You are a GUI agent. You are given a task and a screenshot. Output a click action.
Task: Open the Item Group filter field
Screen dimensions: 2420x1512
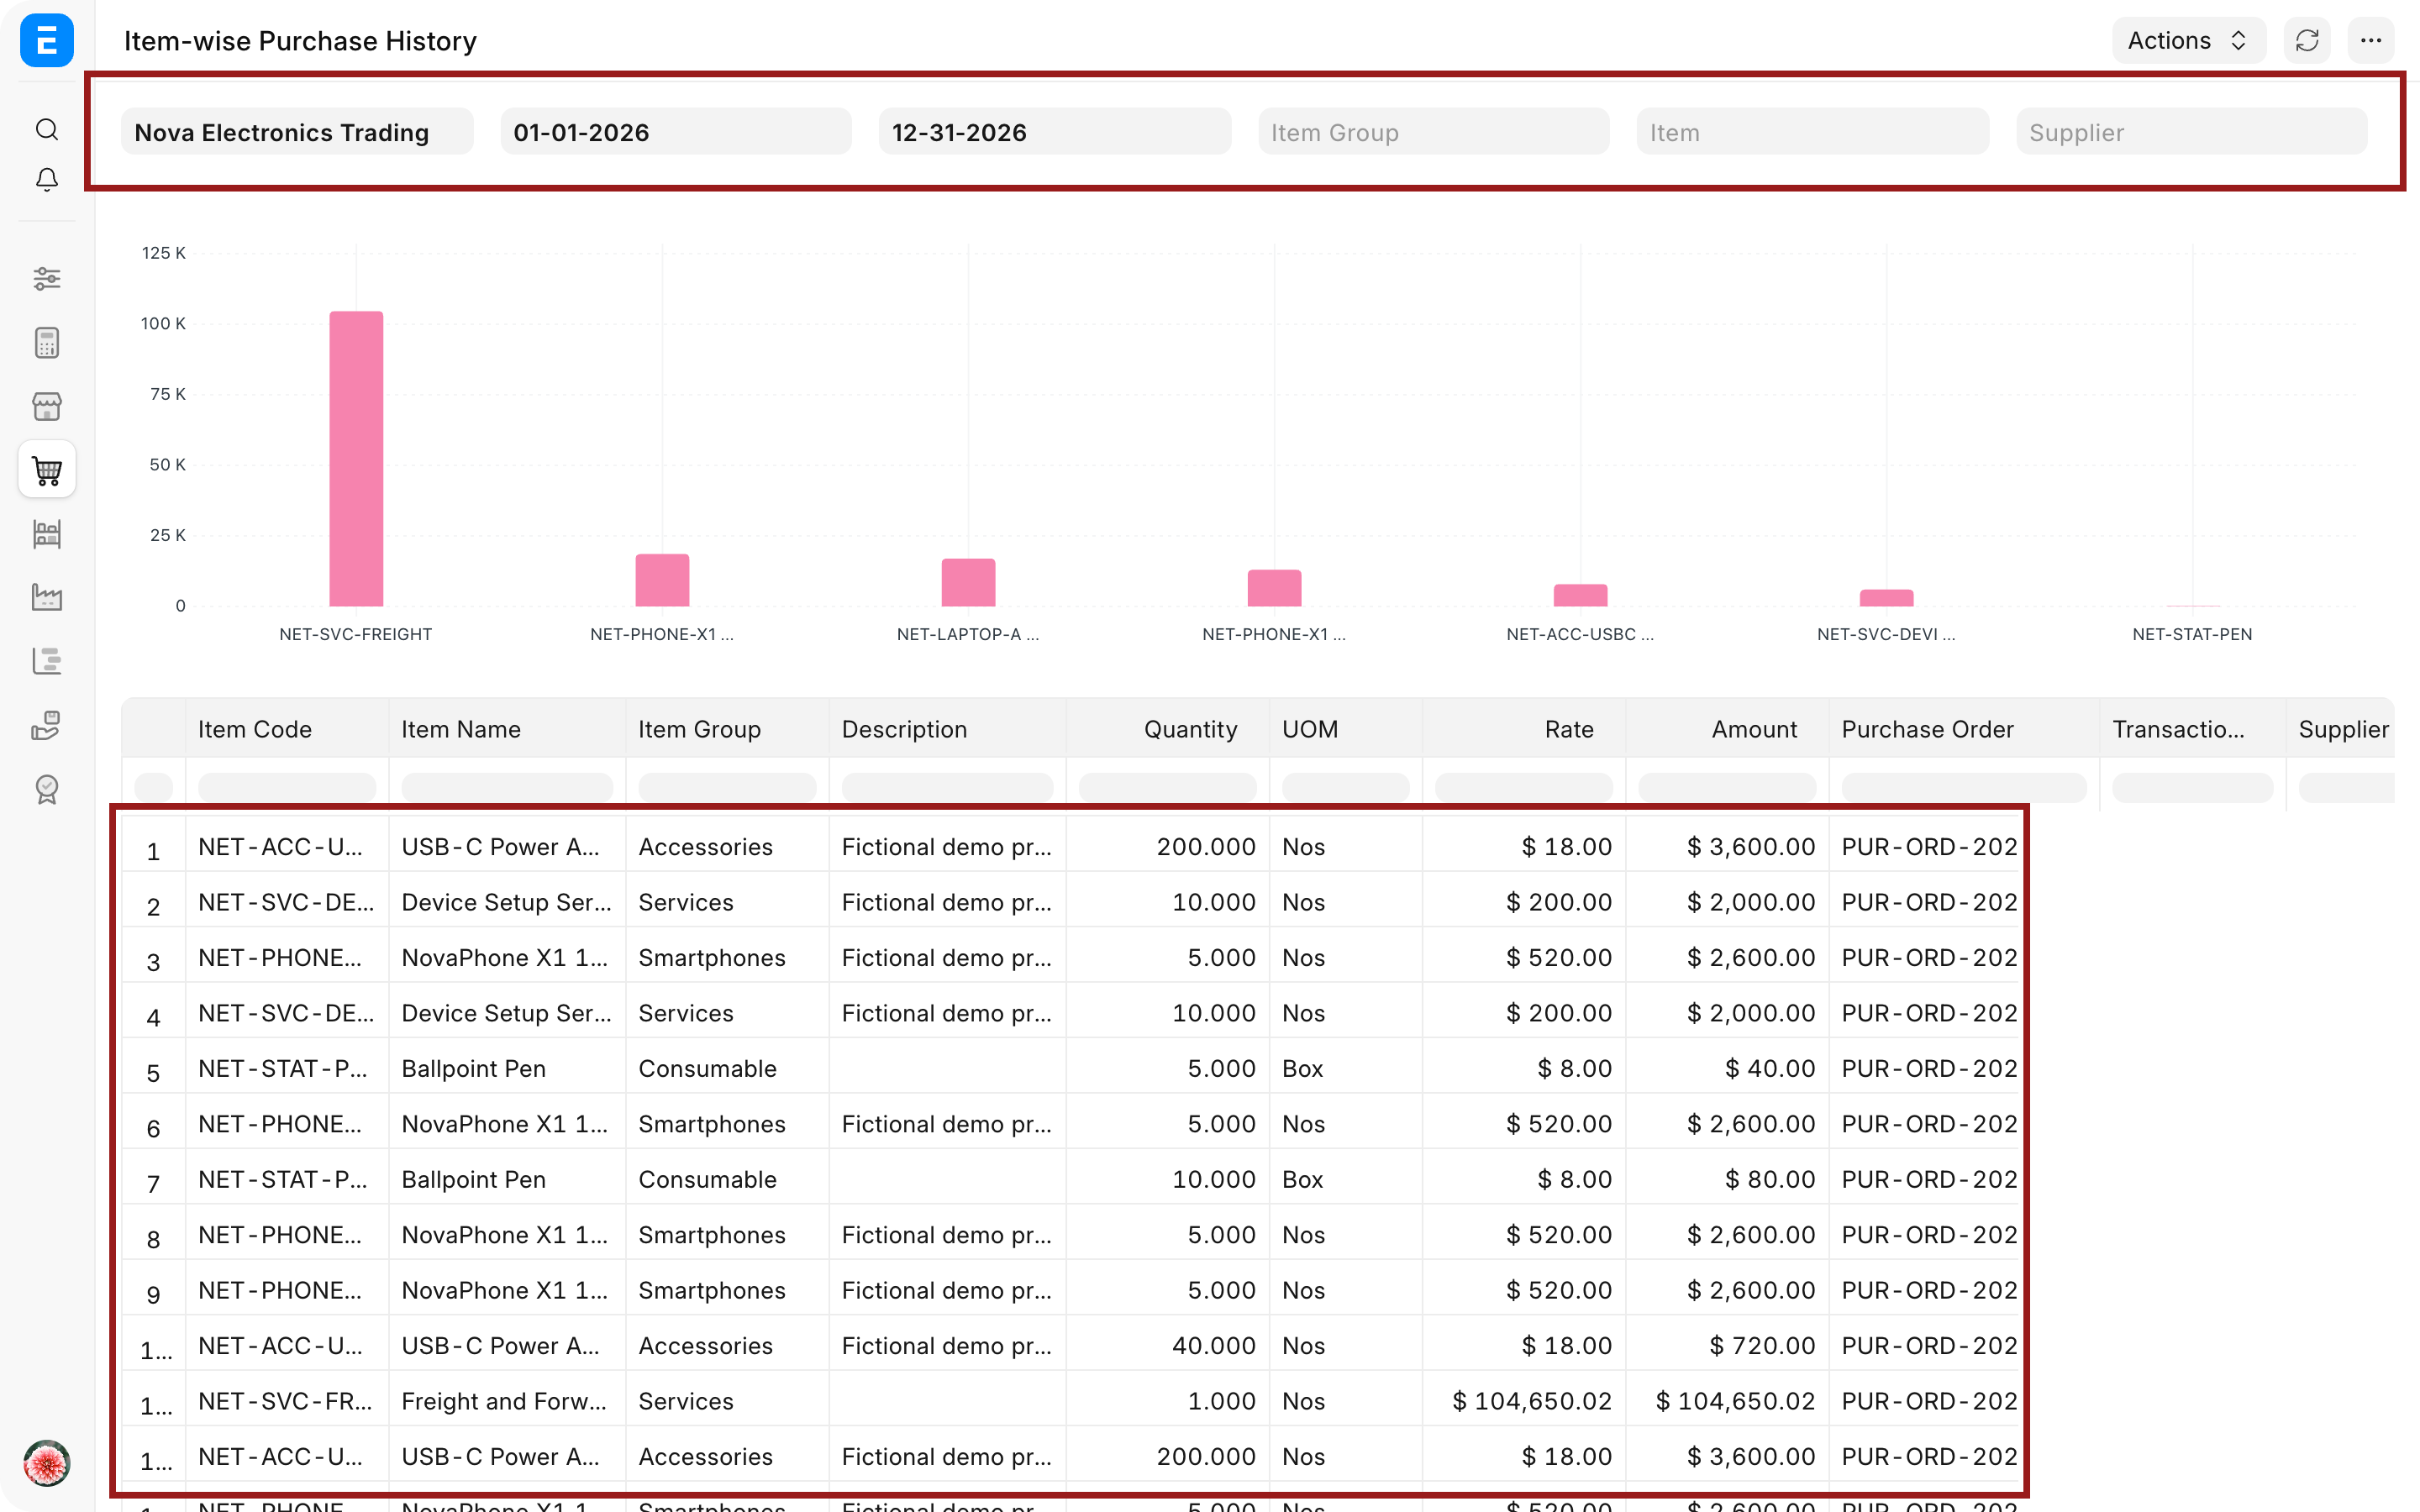click(1433, 132)
